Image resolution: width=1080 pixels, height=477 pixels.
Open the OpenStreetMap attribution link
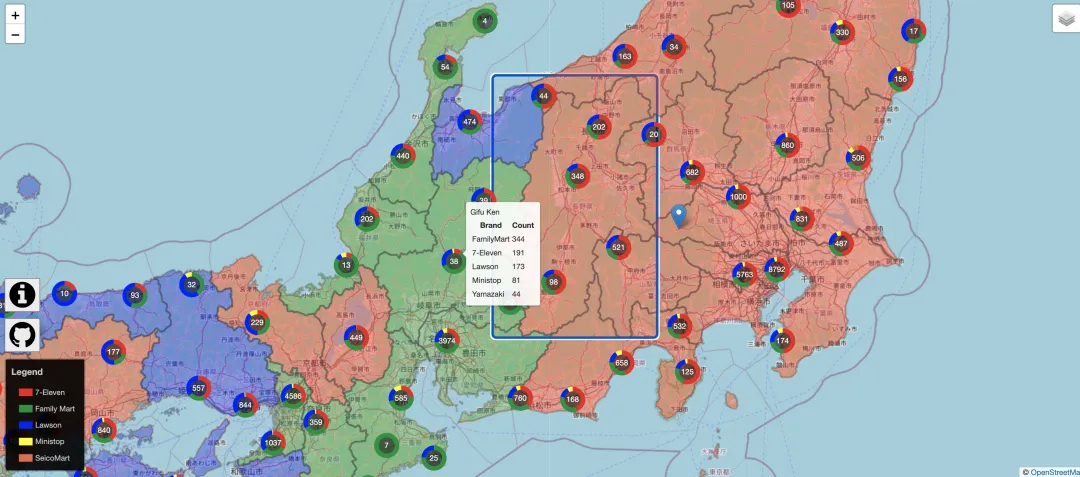coord(1054,472)
